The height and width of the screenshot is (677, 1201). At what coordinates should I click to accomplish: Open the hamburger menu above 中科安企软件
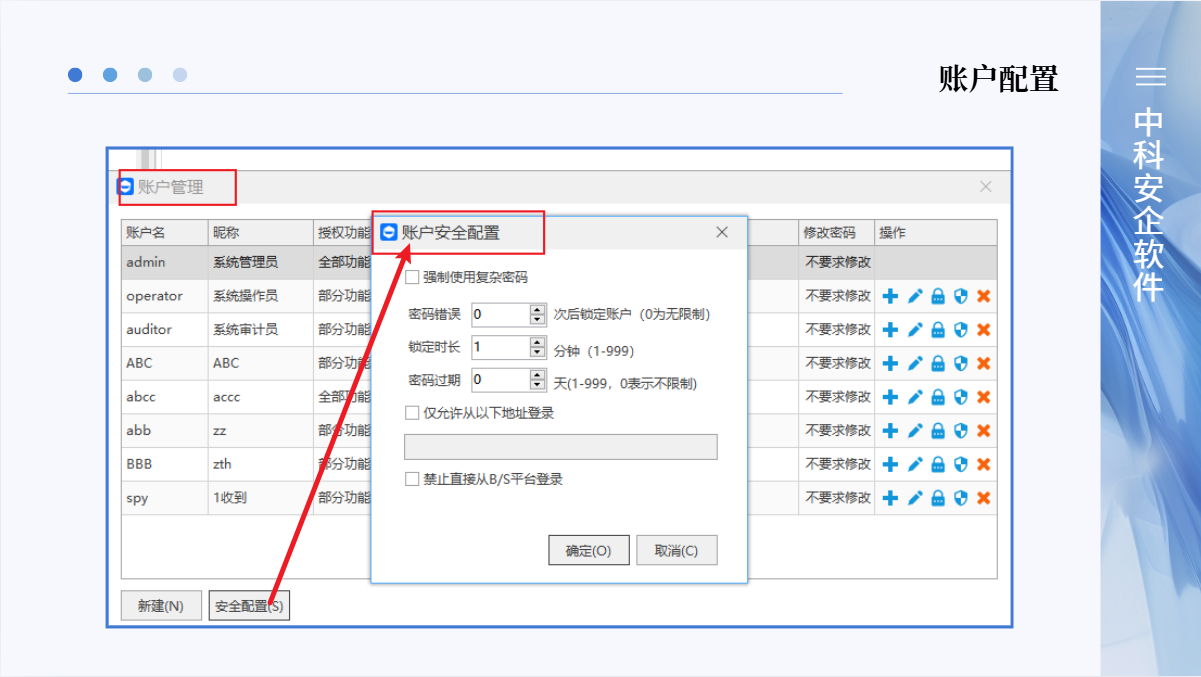click(1150, 77)
